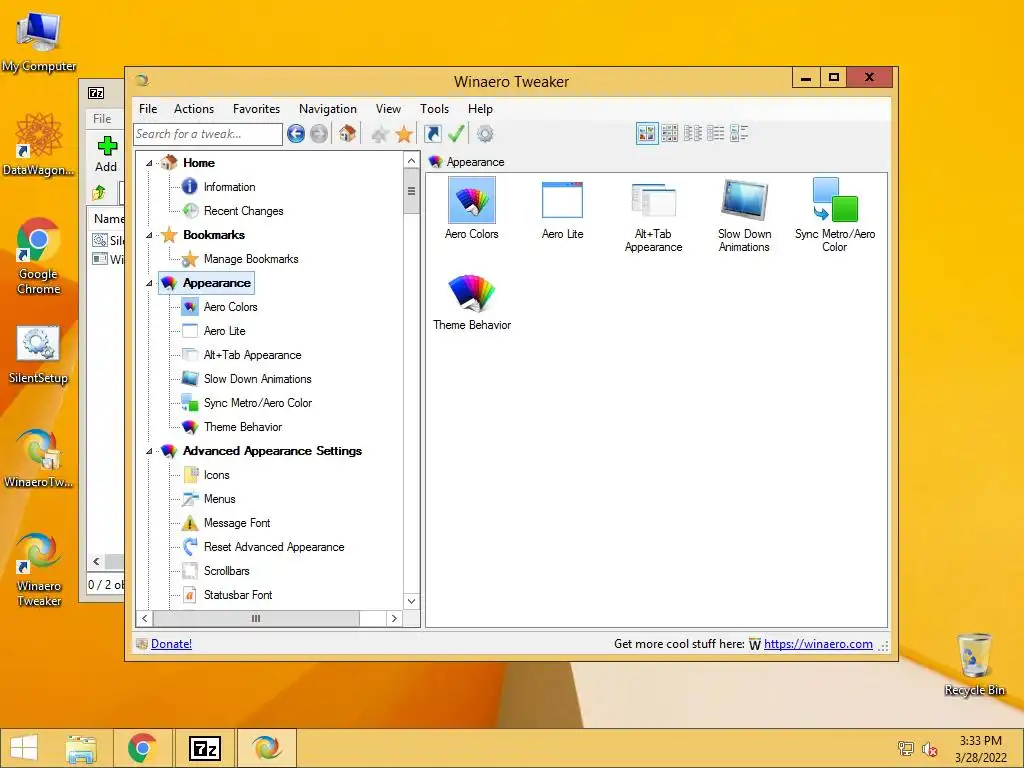This screenshot has width=1024, height=768.
Task: Select Theme Behavior tree item
Action: (242, 427)
